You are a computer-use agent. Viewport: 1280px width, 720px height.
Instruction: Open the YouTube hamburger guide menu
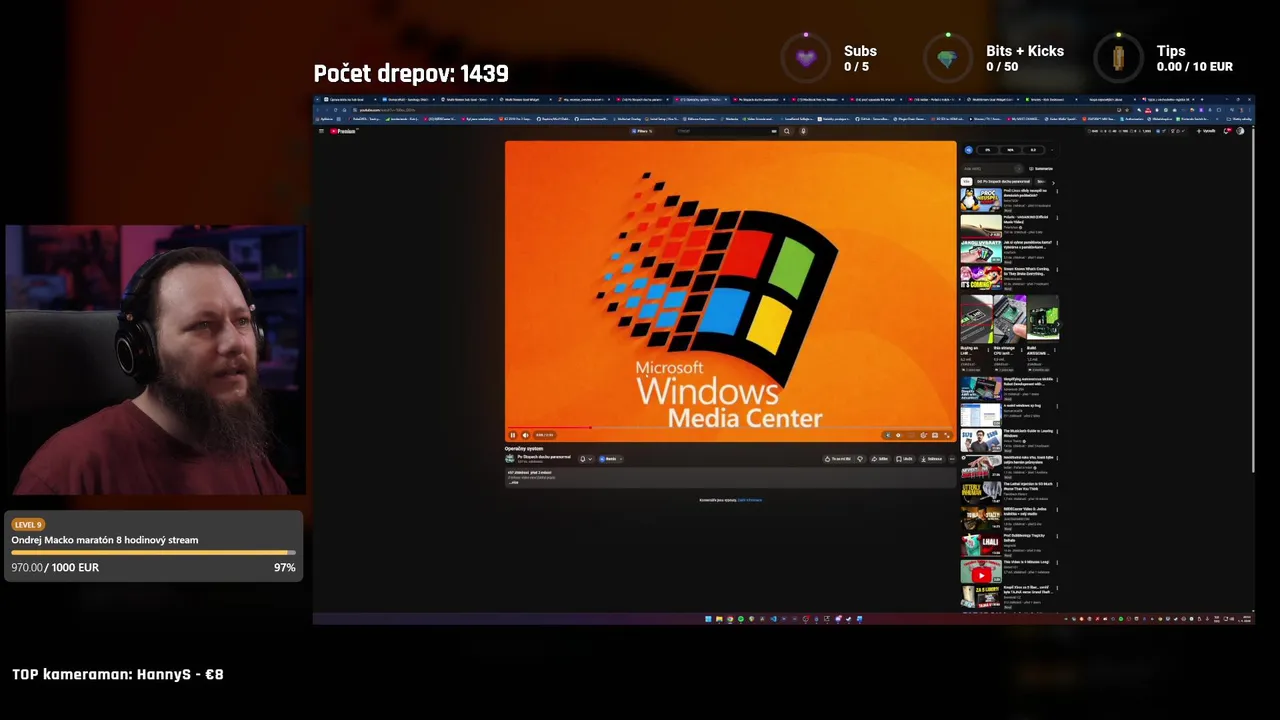[321, 131]
